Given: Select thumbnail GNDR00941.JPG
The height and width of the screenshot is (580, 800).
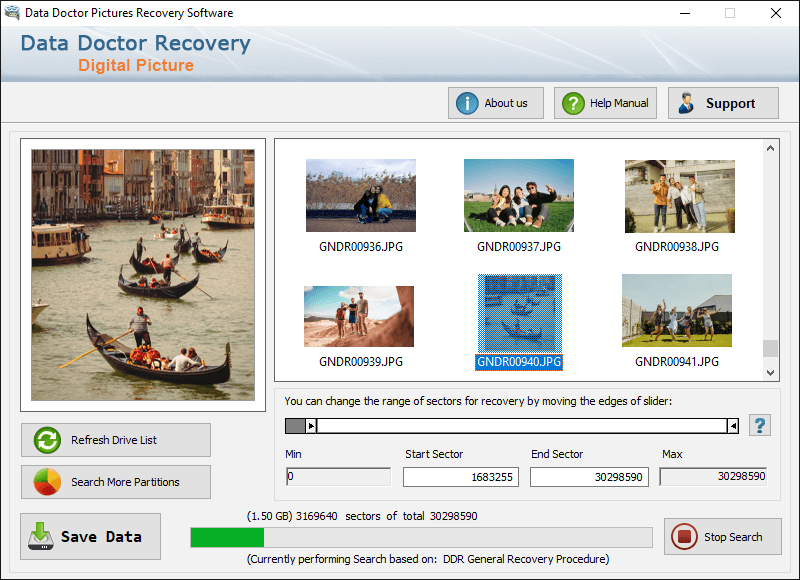Looking at the screenshot, I should (677, 311).
